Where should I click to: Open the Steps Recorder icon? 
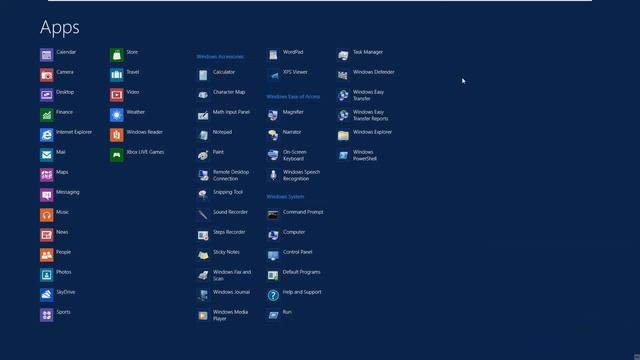(203, 235)
